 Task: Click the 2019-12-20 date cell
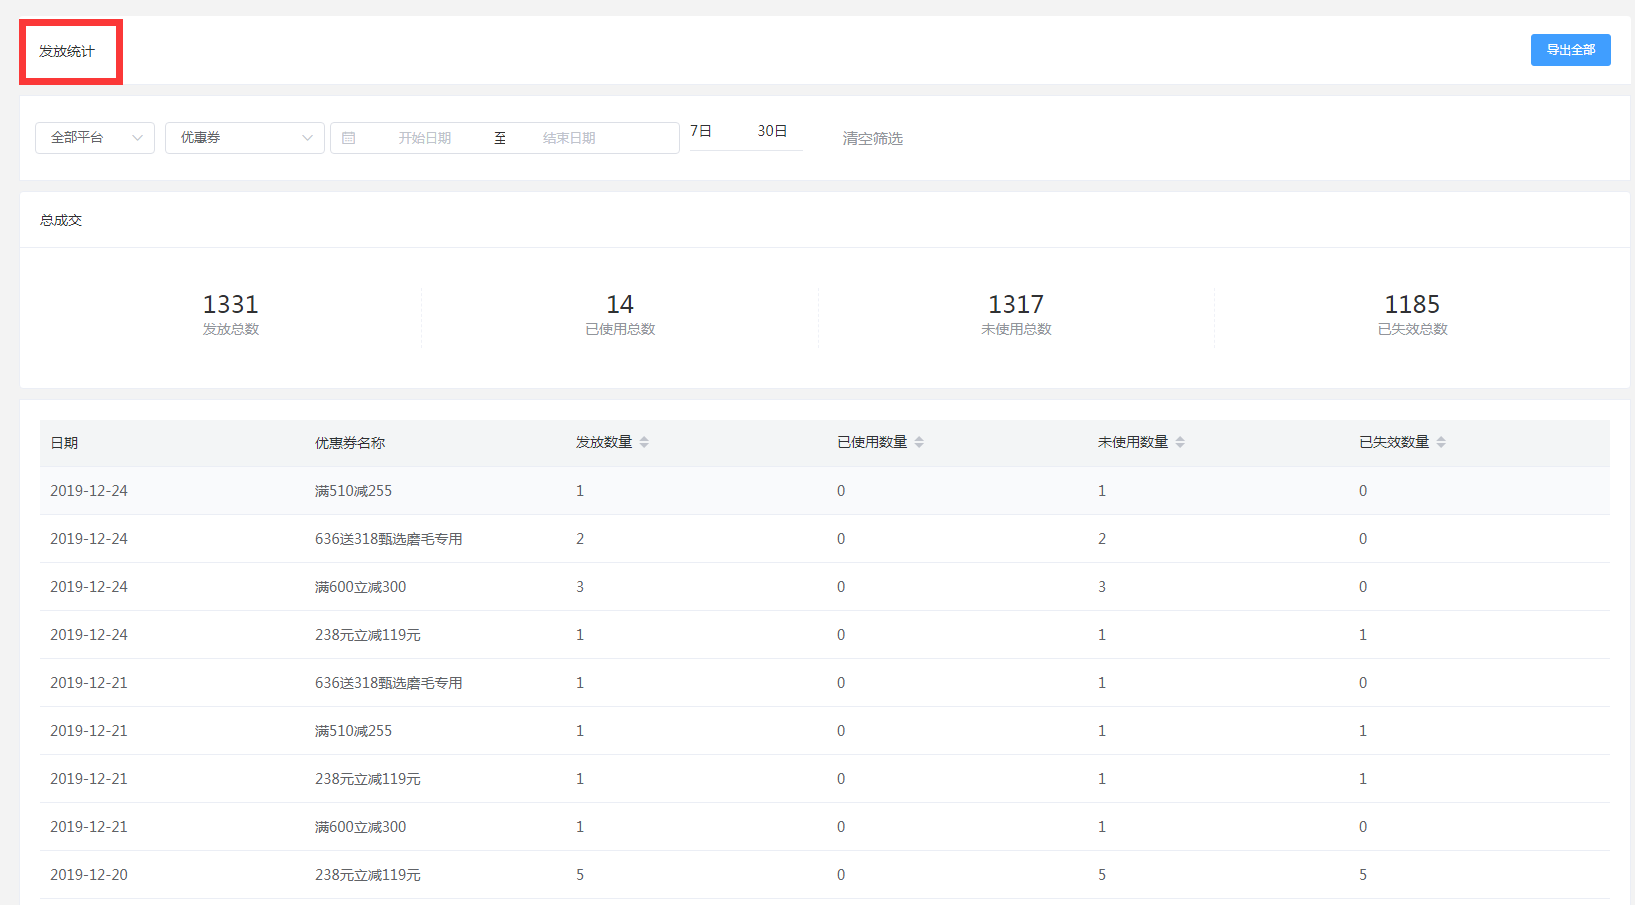click(x=89, y=875)
